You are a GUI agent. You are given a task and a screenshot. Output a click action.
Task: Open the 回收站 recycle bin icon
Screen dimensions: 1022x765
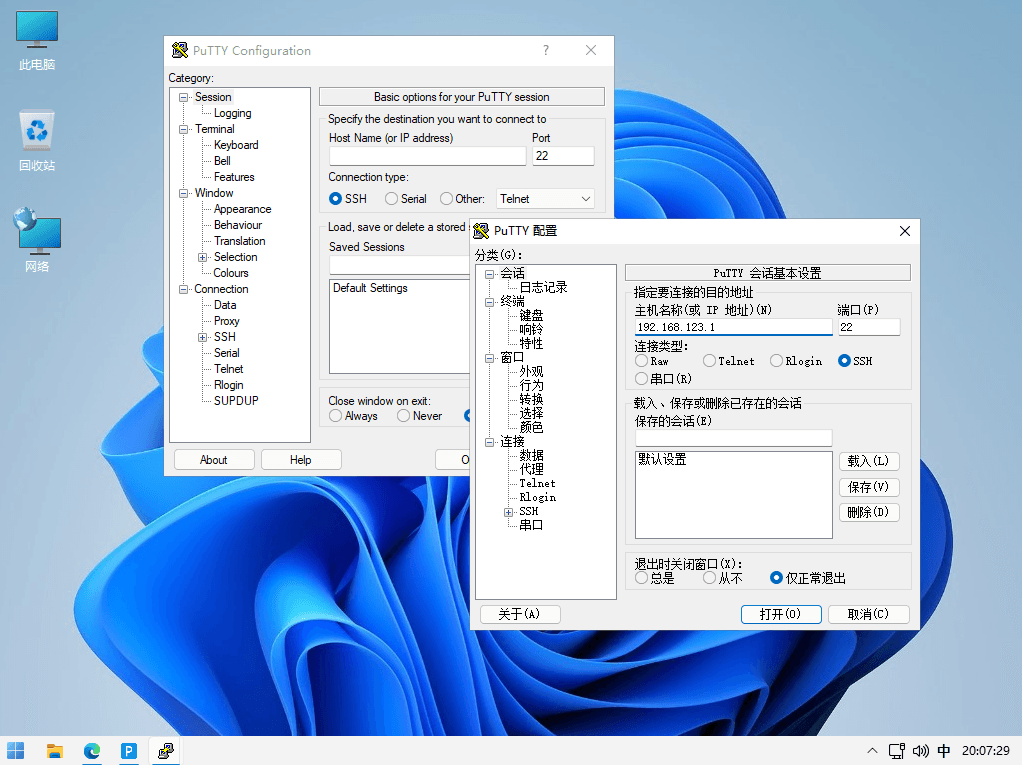point(36,141)
